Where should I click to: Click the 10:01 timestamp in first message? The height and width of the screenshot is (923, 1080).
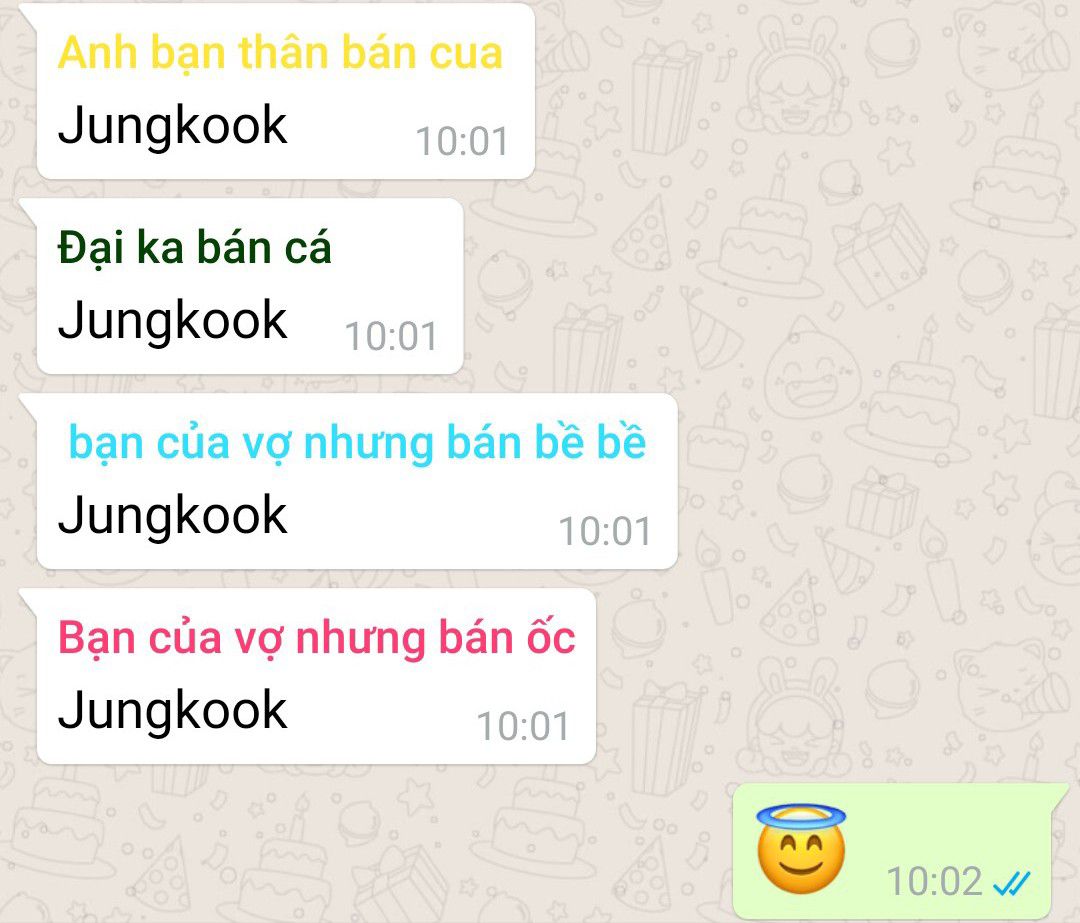(x=461, y=142)
